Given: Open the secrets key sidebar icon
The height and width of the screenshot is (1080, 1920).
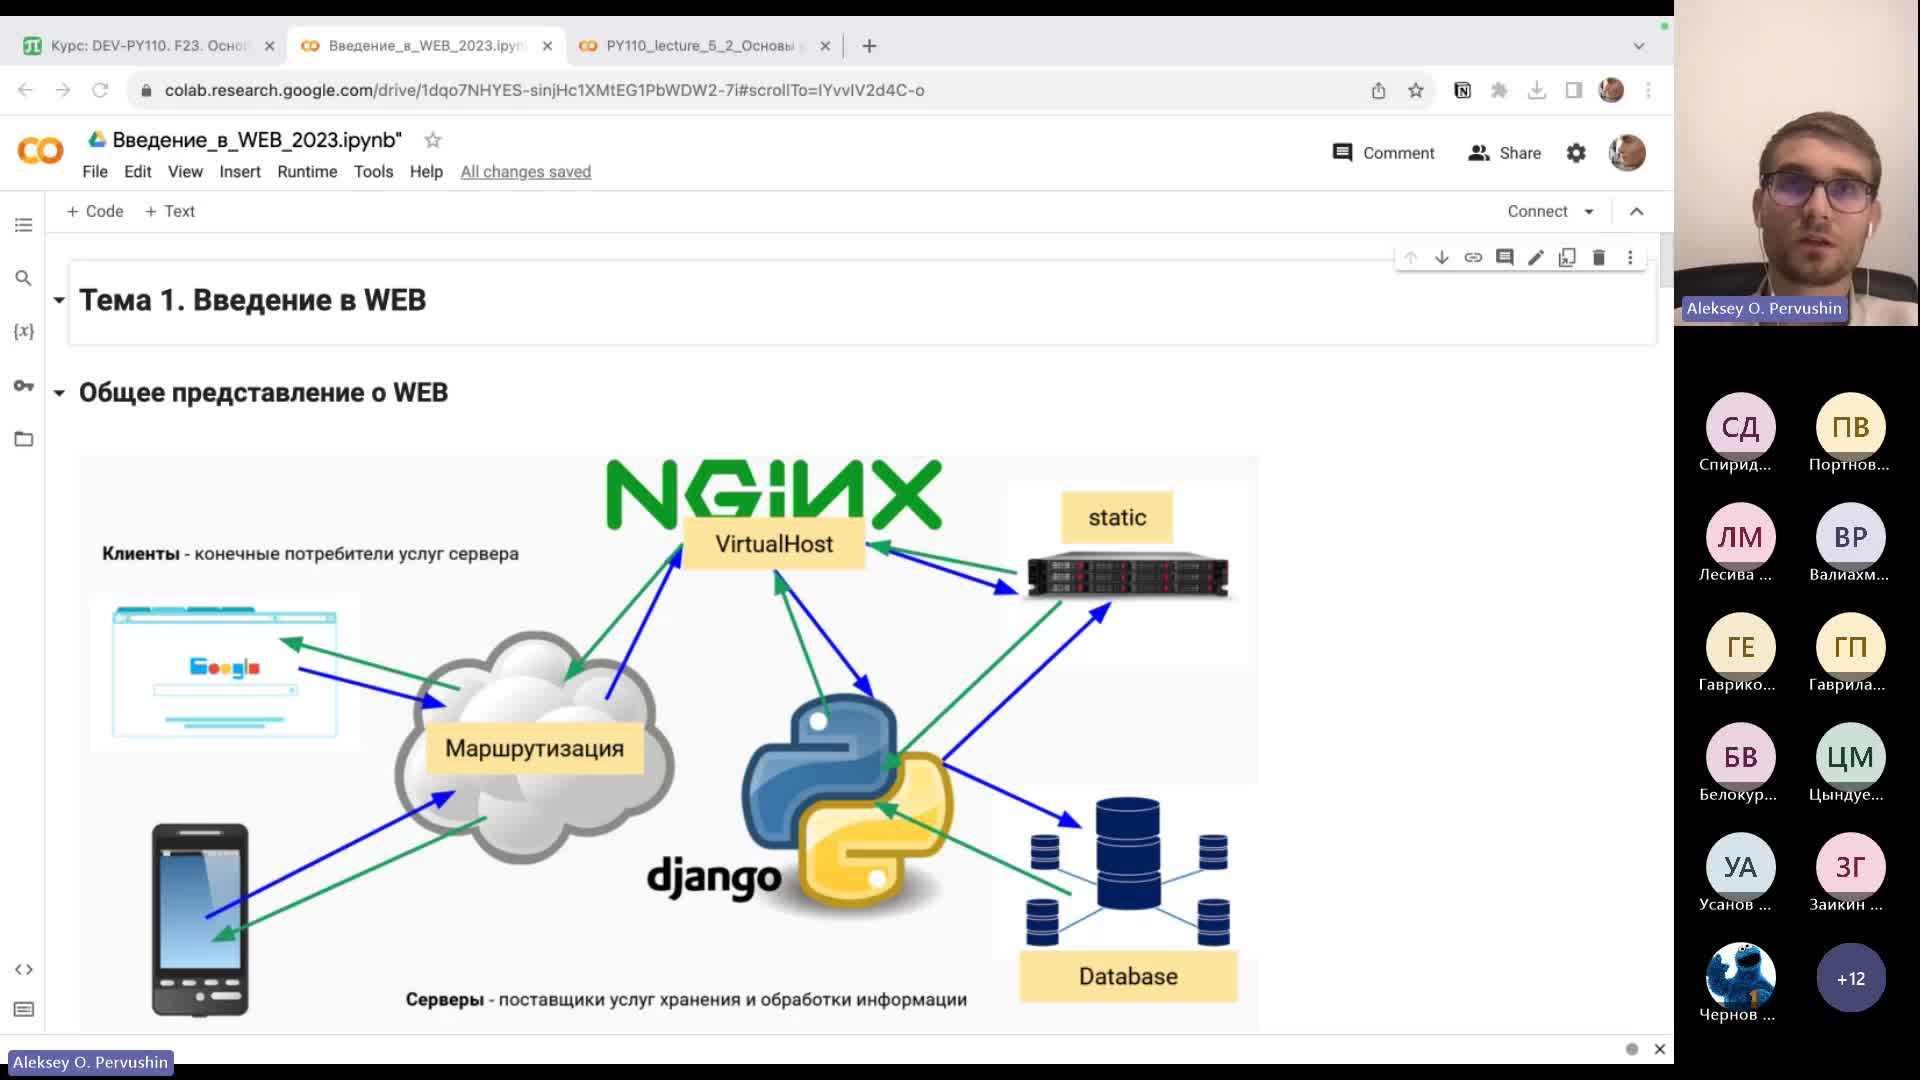Looking at the screenshot, I should (x=24, y=385).
